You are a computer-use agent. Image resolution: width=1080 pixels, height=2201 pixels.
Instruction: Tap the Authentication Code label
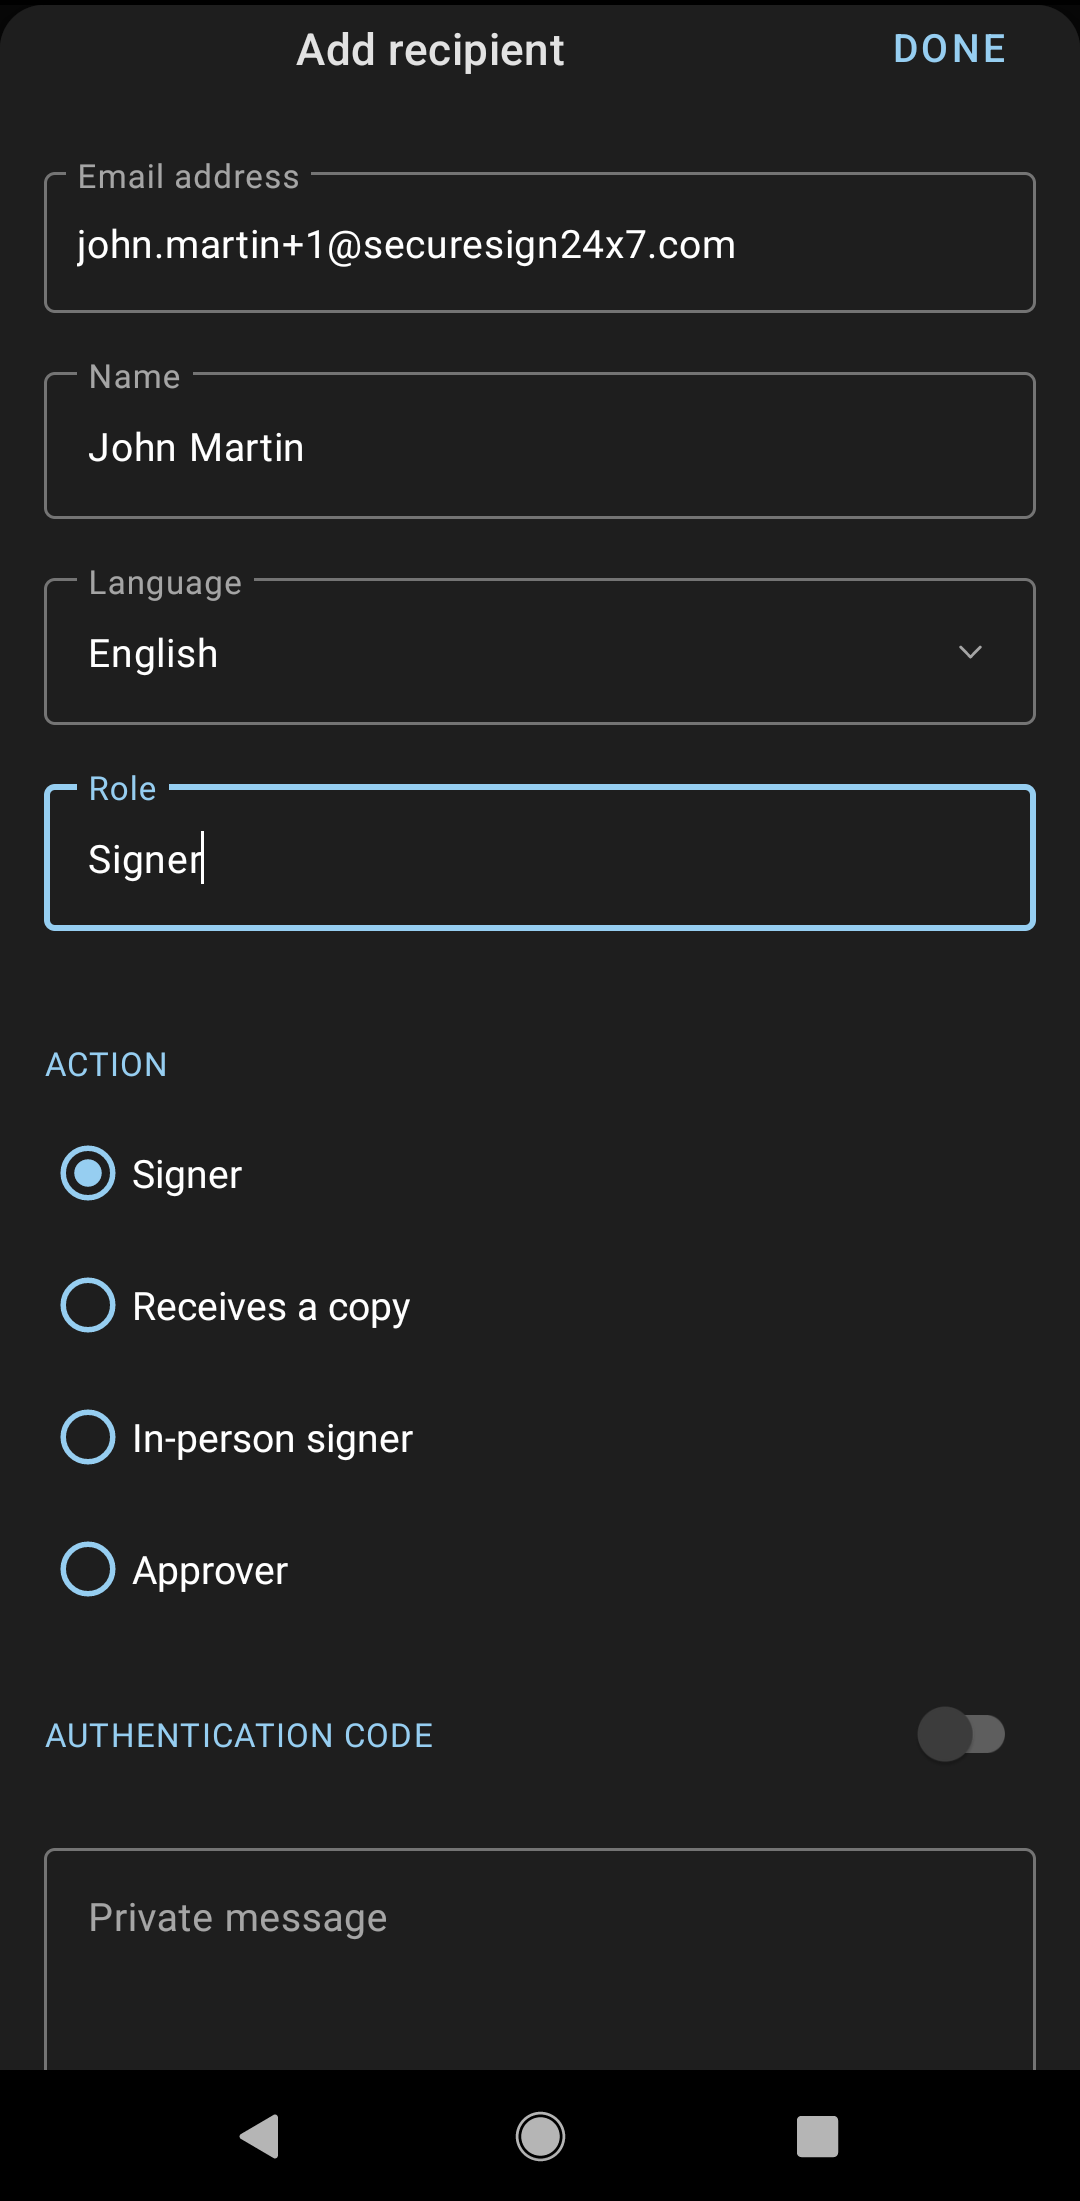coord(239,1735)
